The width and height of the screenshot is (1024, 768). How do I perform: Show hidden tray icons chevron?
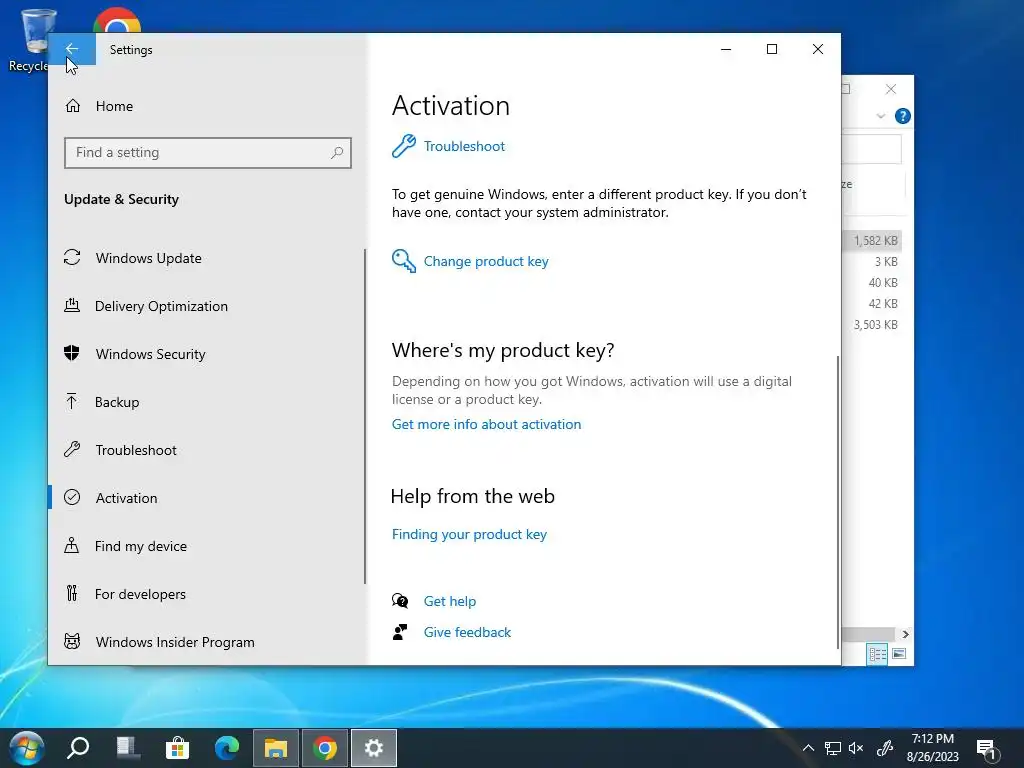pyautogui.click(x=808, y=748)
